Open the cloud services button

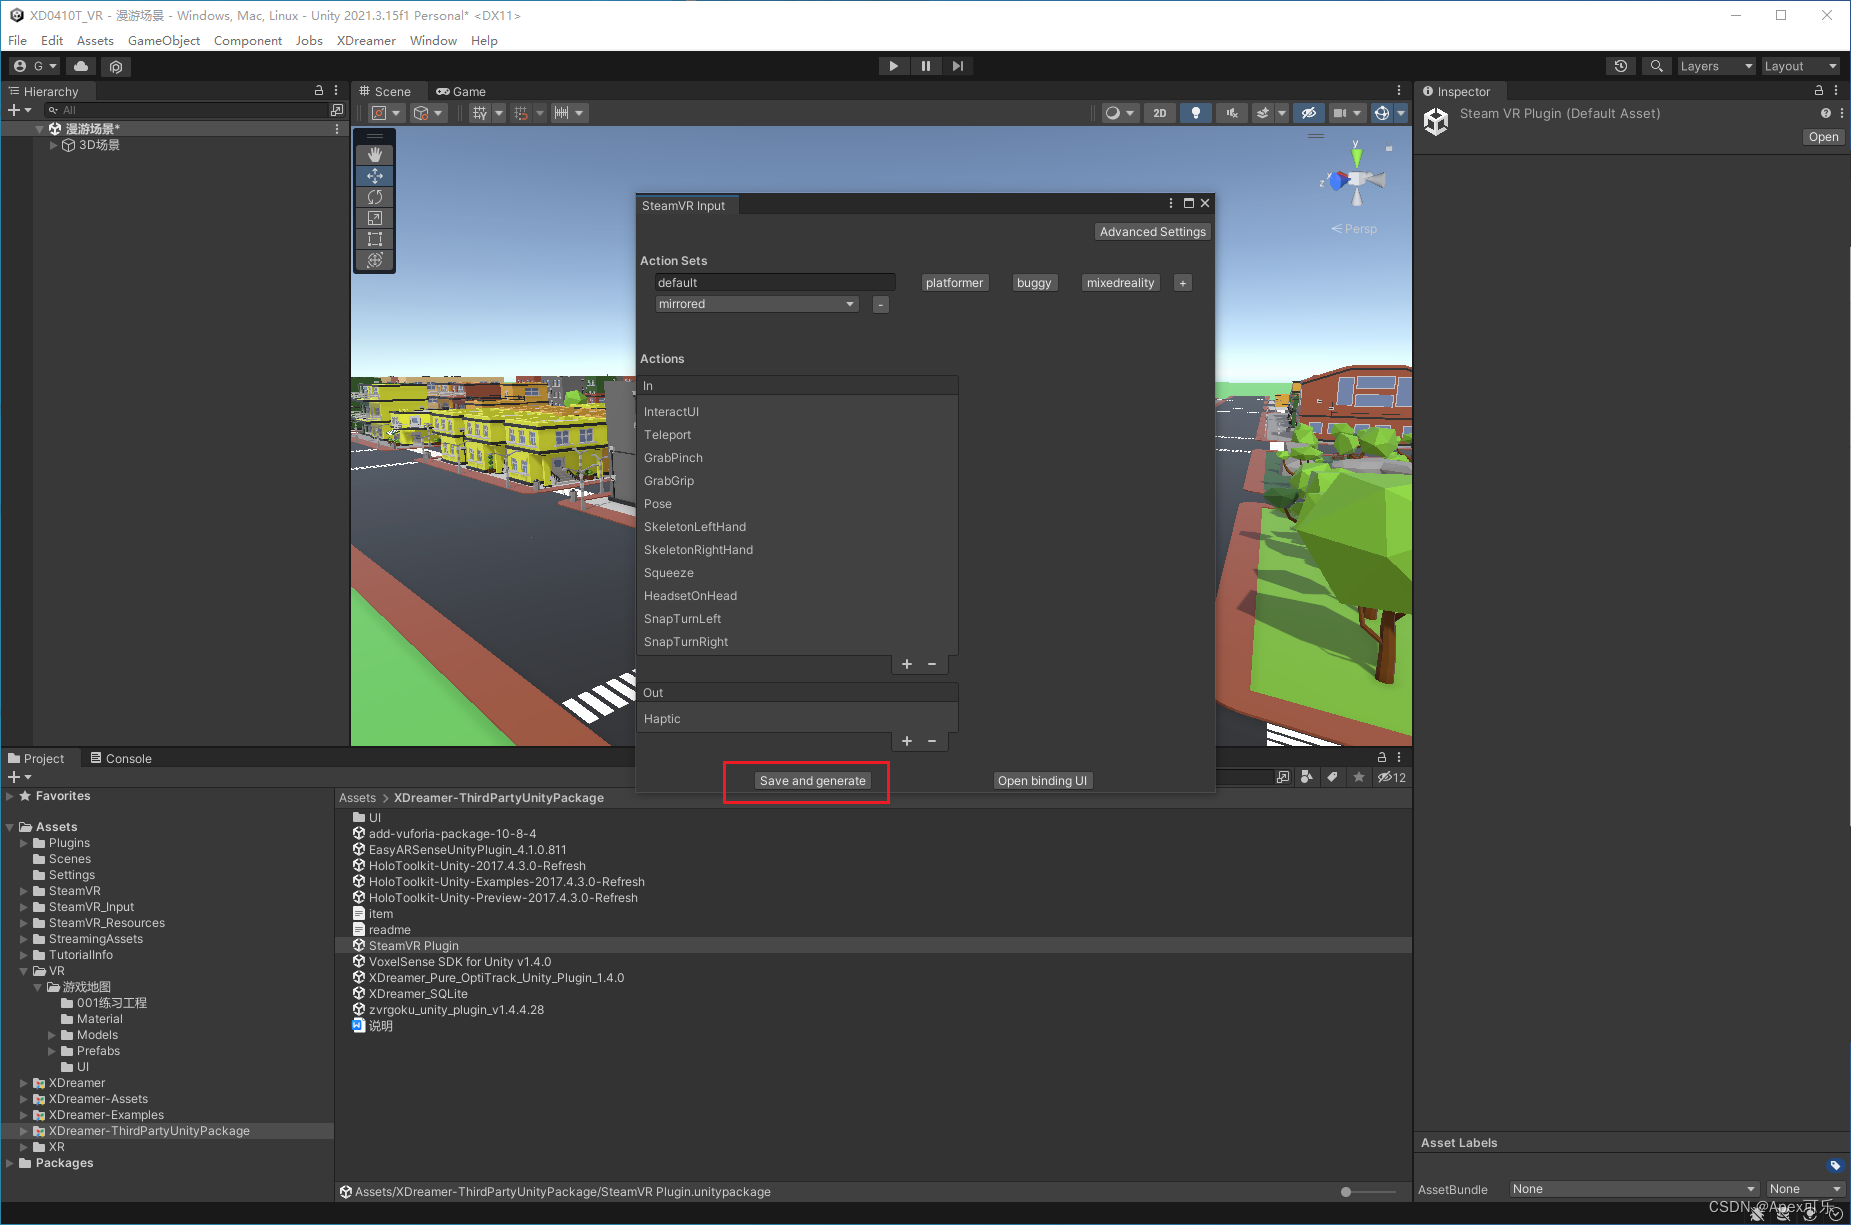point(81,66)
